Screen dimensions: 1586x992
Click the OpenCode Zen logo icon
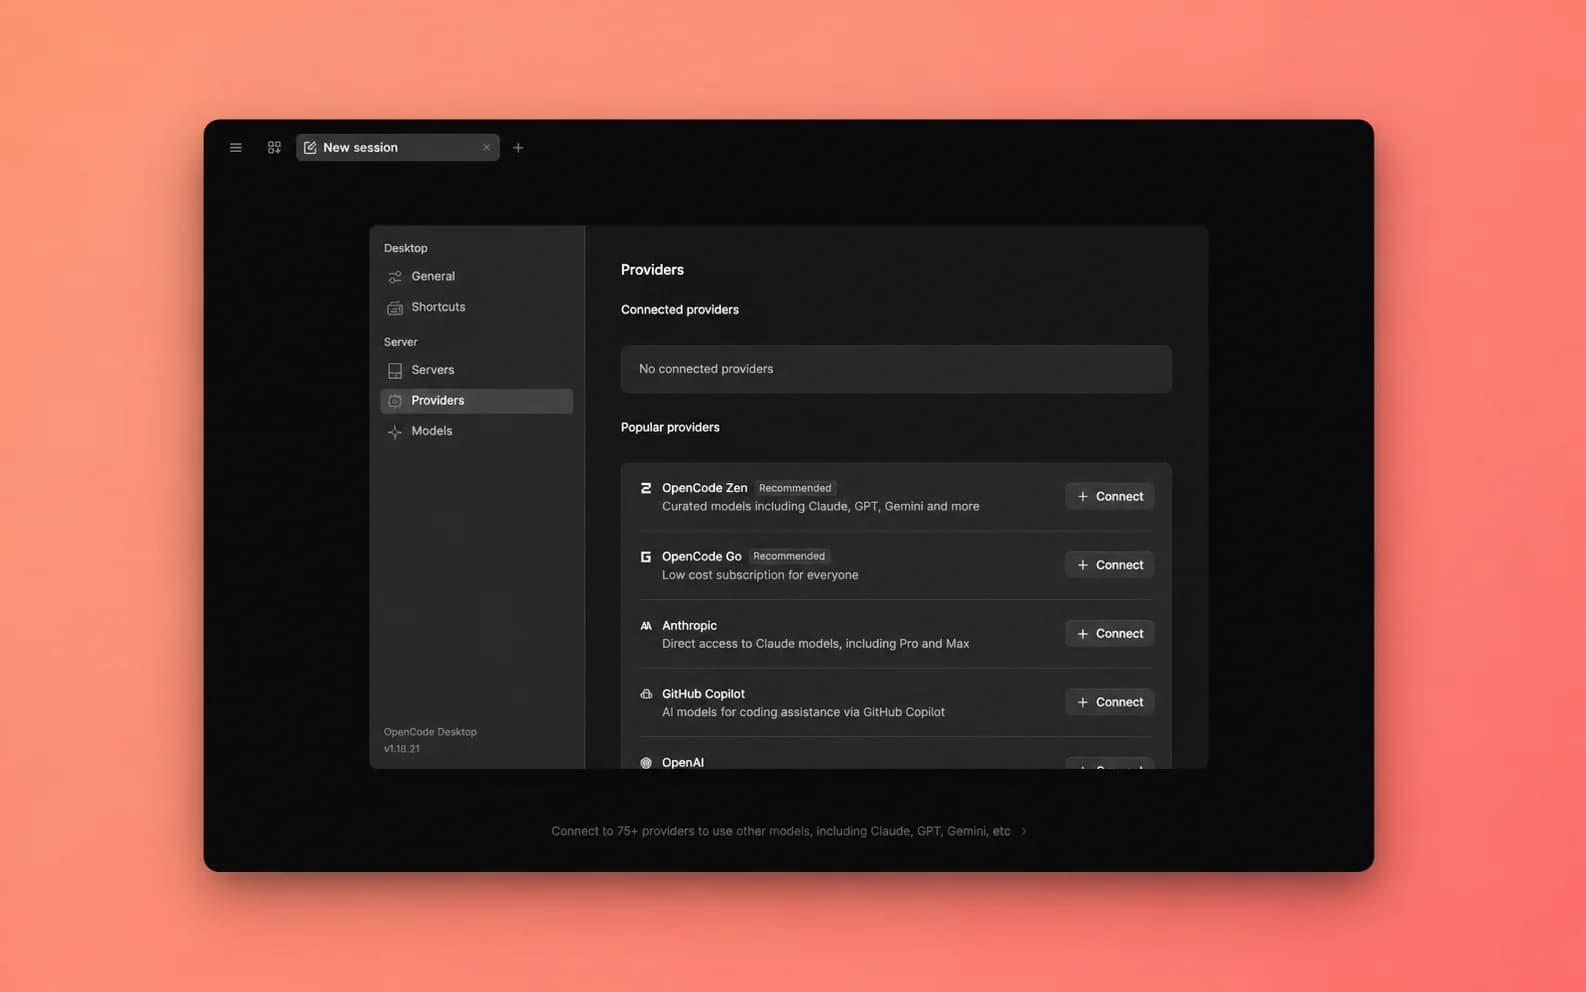point(646,488)
